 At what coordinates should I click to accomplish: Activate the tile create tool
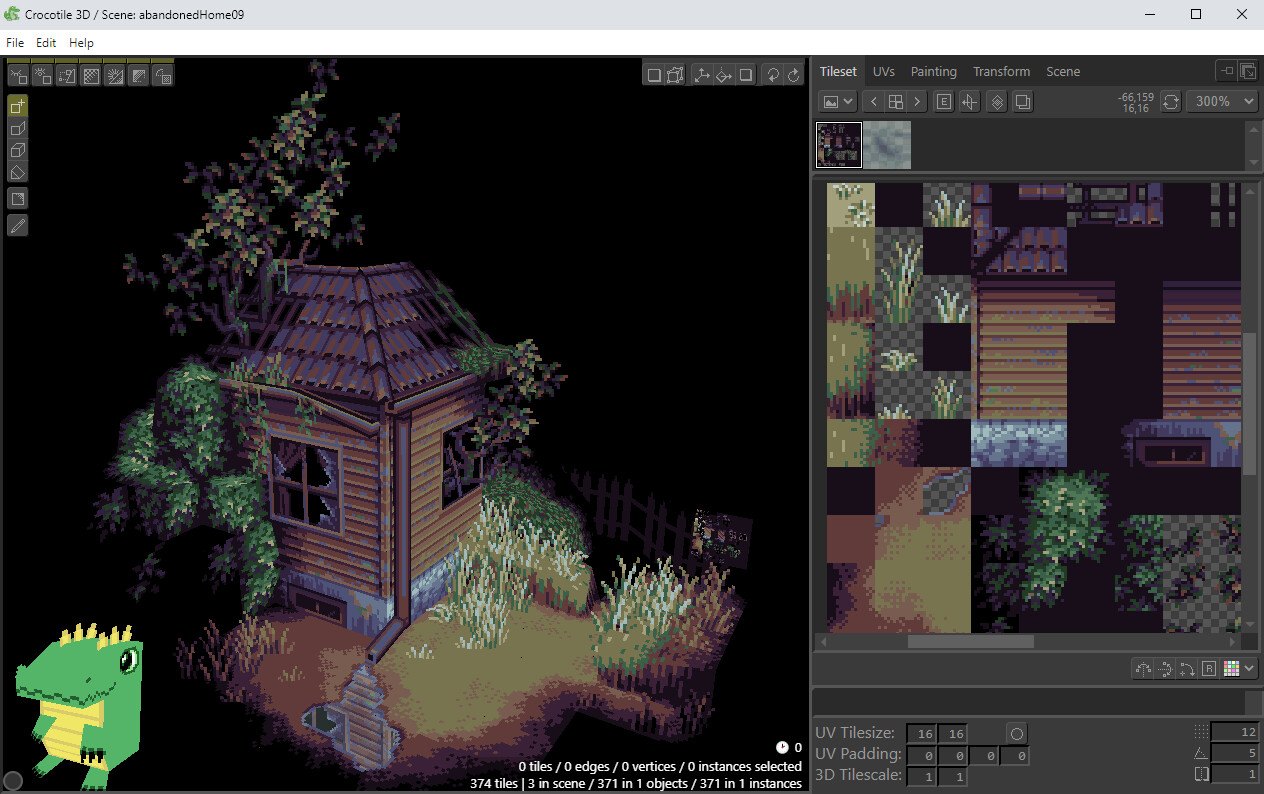(17, 104)
